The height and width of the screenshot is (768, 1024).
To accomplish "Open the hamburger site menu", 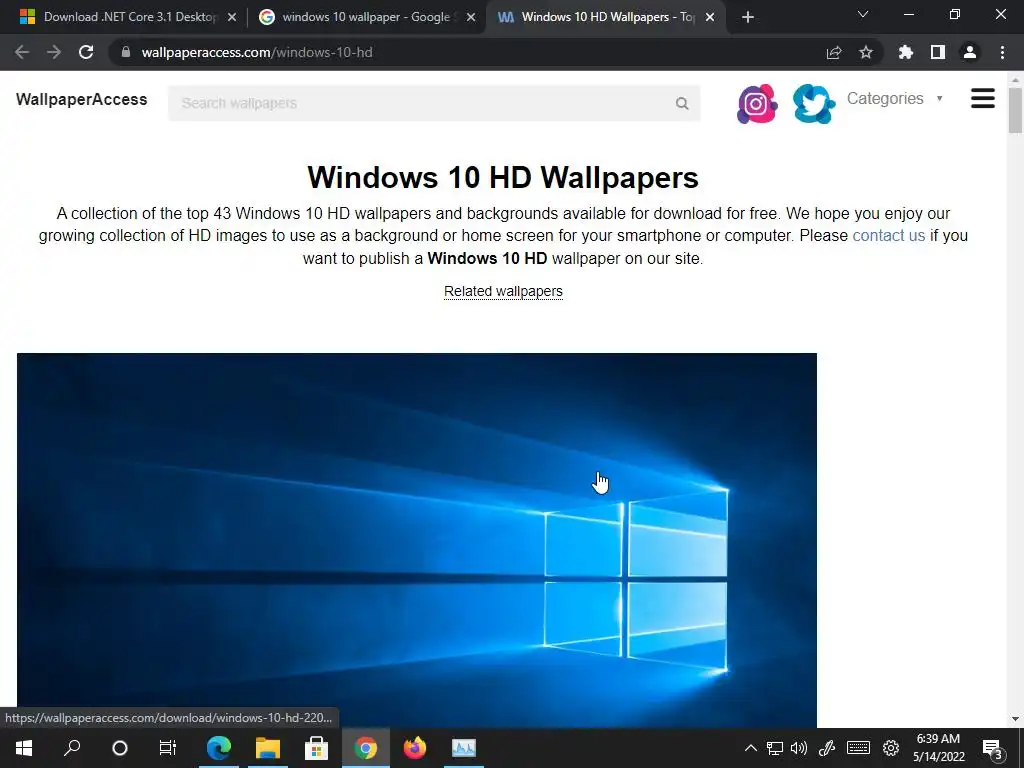I will click(x=983, y=99).
